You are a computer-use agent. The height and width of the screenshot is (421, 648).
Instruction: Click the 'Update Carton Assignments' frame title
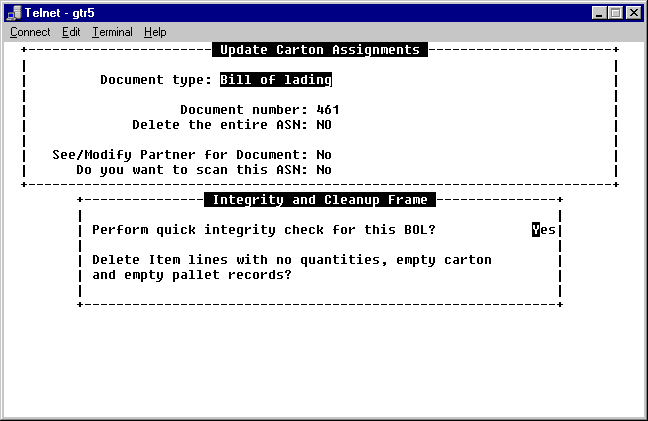click(x=319, y=50)
